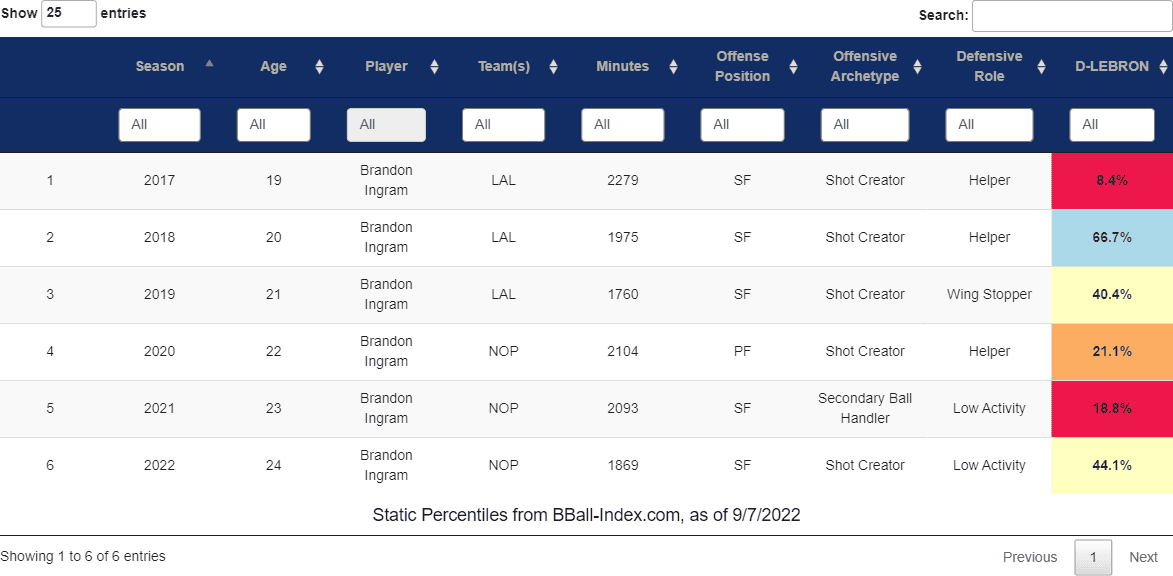Go to the Next page
This screenshot has height=576, width=1173.
(1143, 557)
